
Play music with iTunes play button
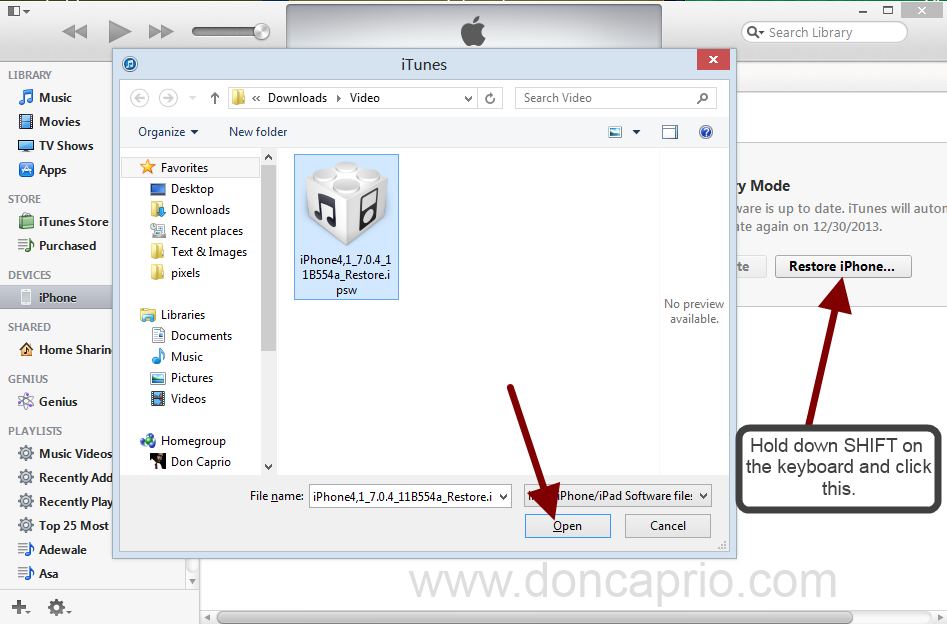pyautogui.click(x=119, y=31)
